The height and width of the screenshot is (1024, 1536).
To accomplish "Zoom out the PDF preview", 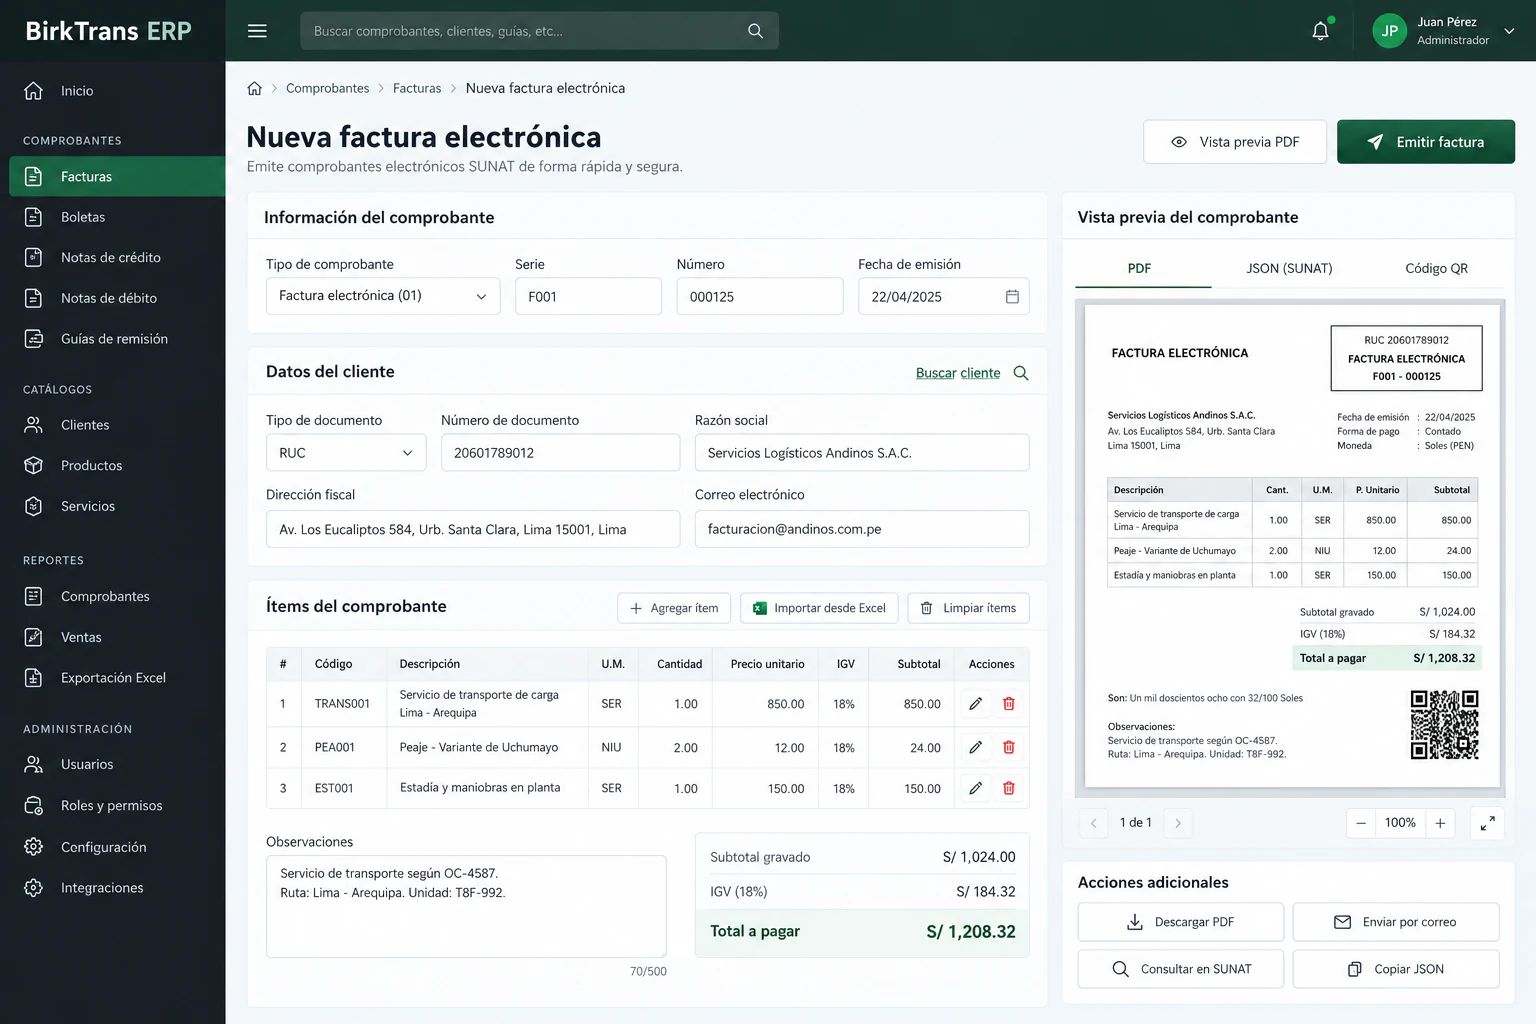I will pos(1361,823).
